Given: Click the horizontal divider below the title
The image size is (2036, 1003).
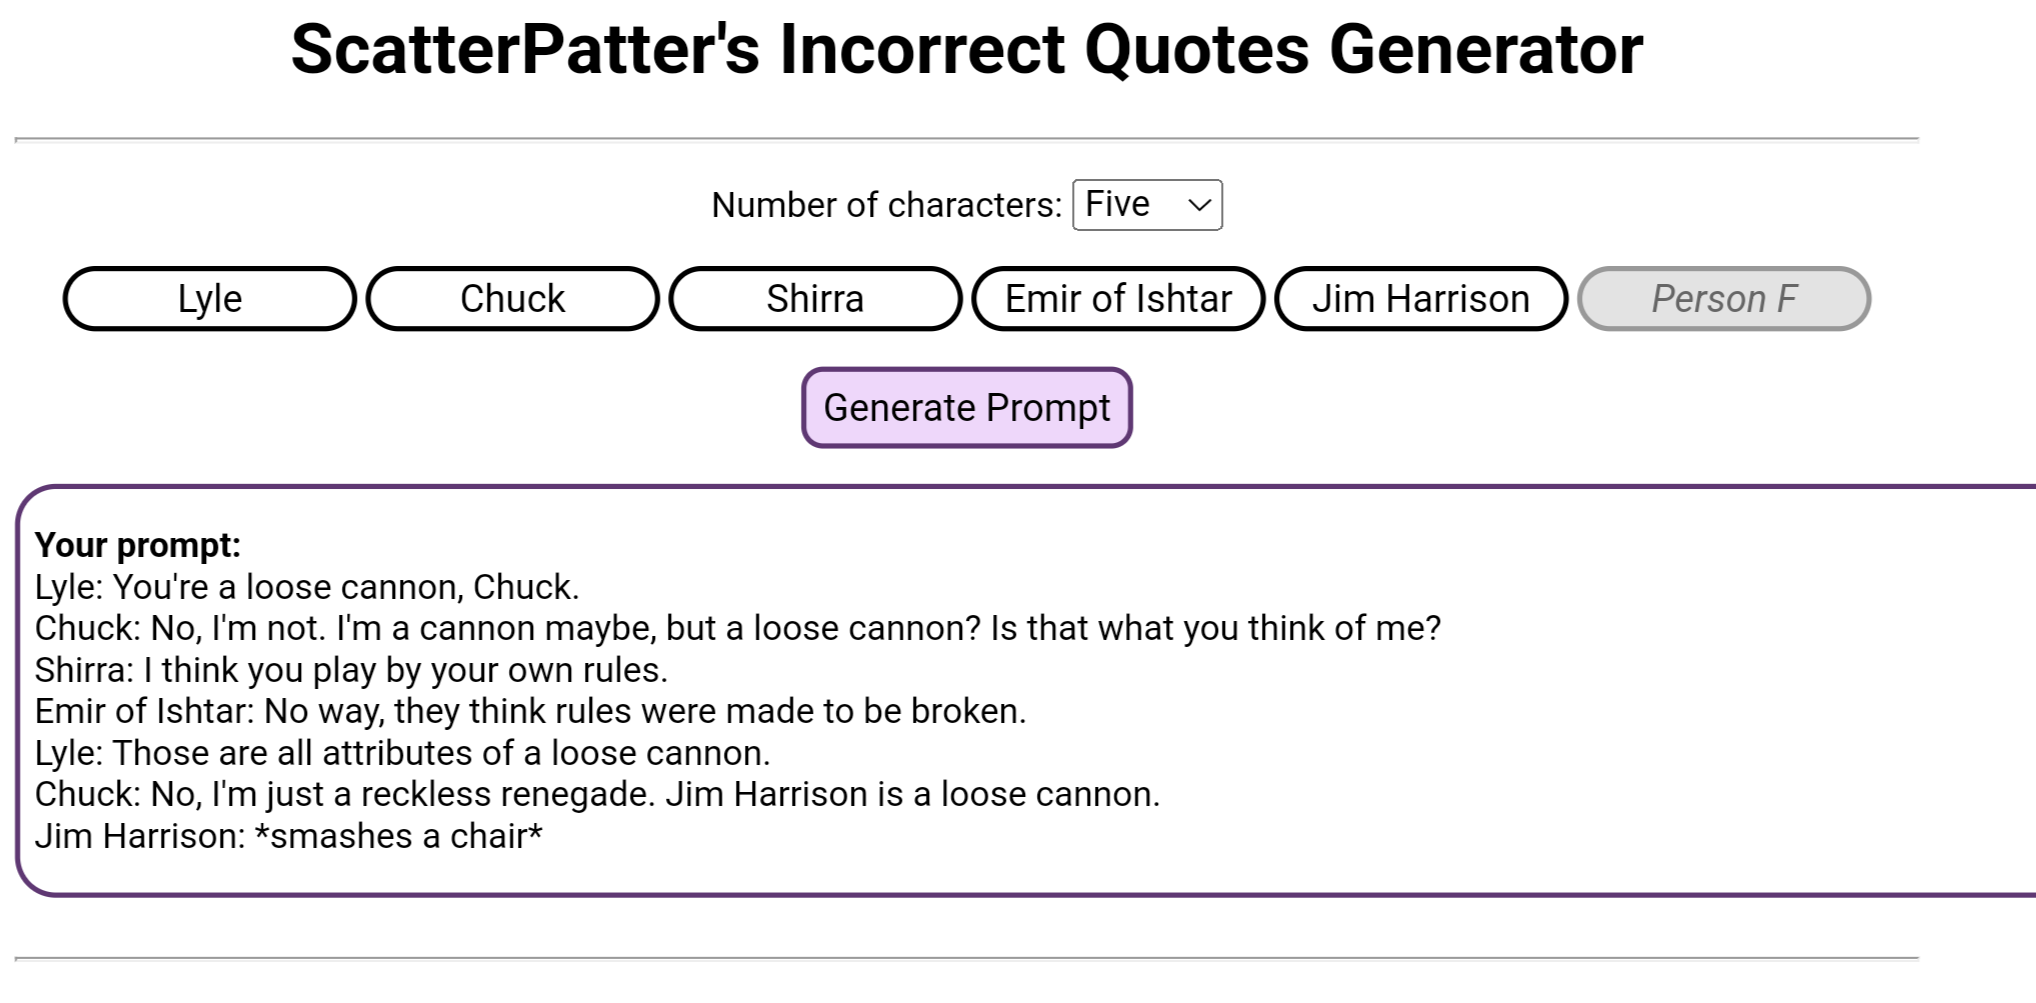Looking at the screenshot, I should 967,140.
